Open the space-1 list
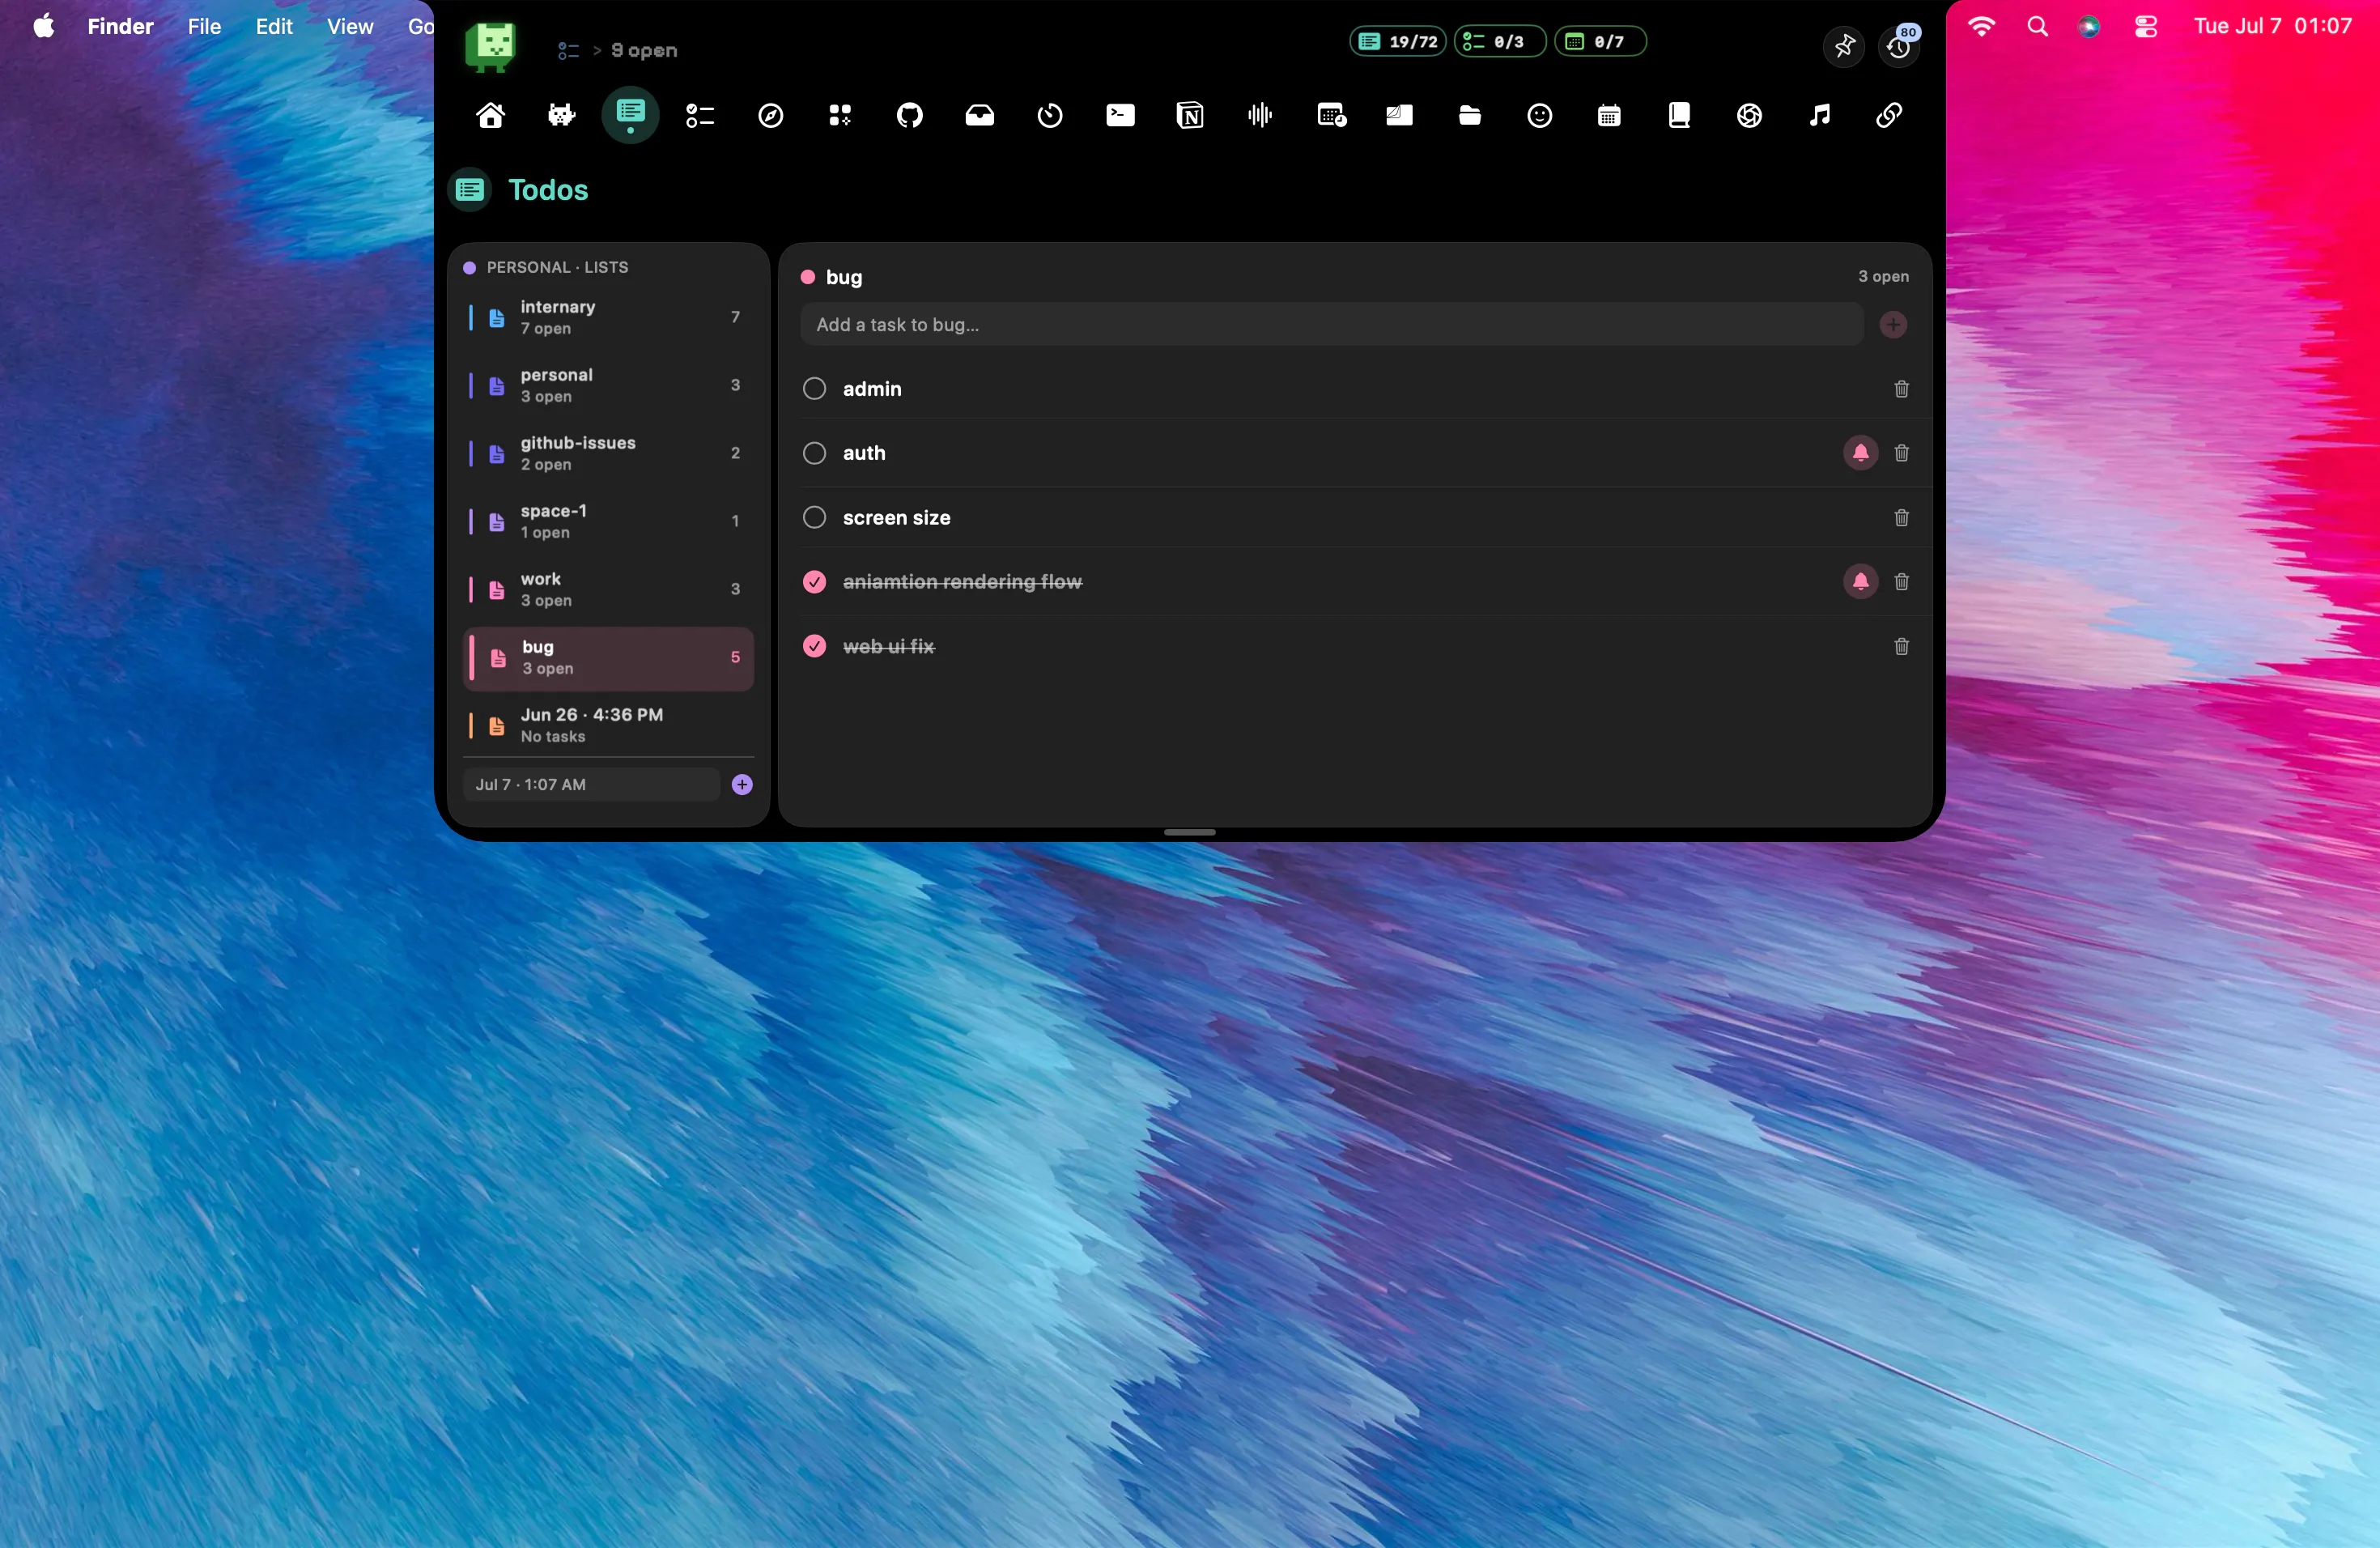Image resolution: width=2380 pixels, height=1548 pixels. click(608, 521)
